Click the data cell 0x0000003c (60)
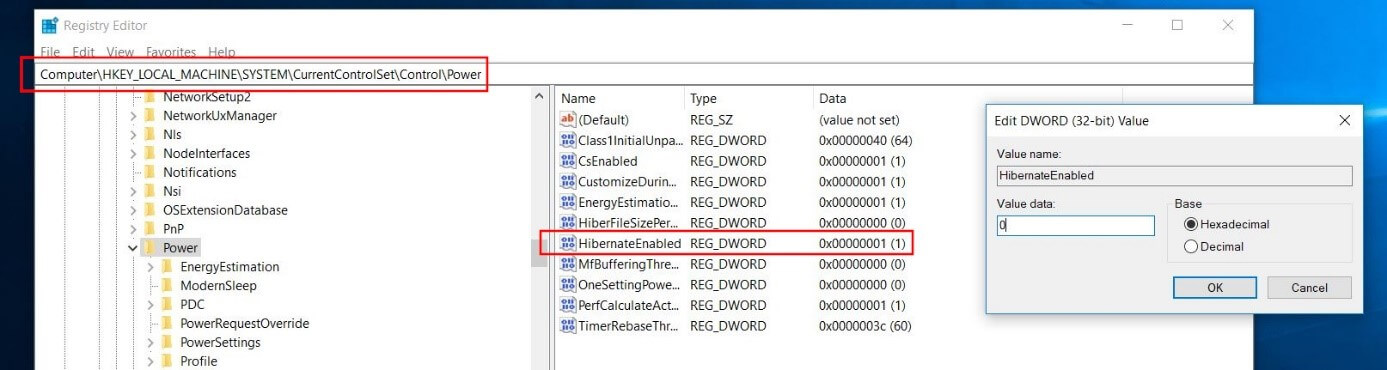 pyautogui.click(x=865, y=325)
